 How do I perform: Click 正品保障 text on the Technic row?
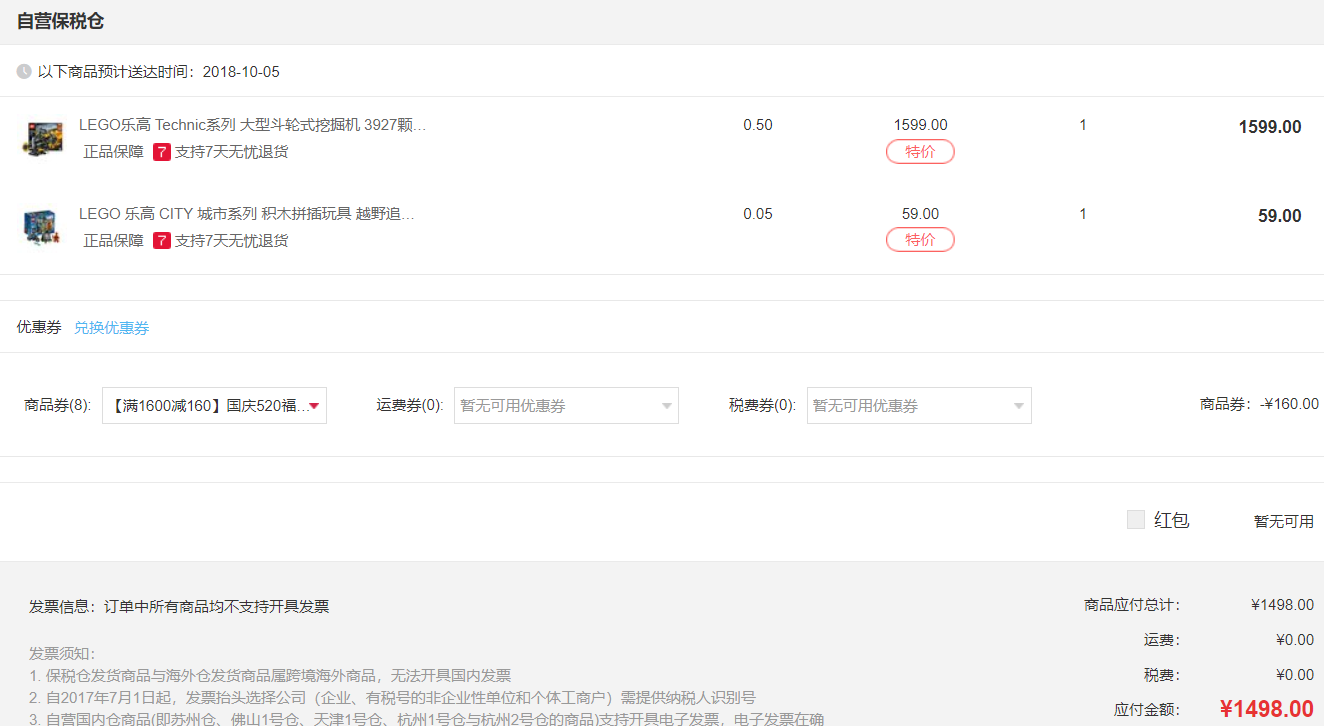(x=114, y=152)
